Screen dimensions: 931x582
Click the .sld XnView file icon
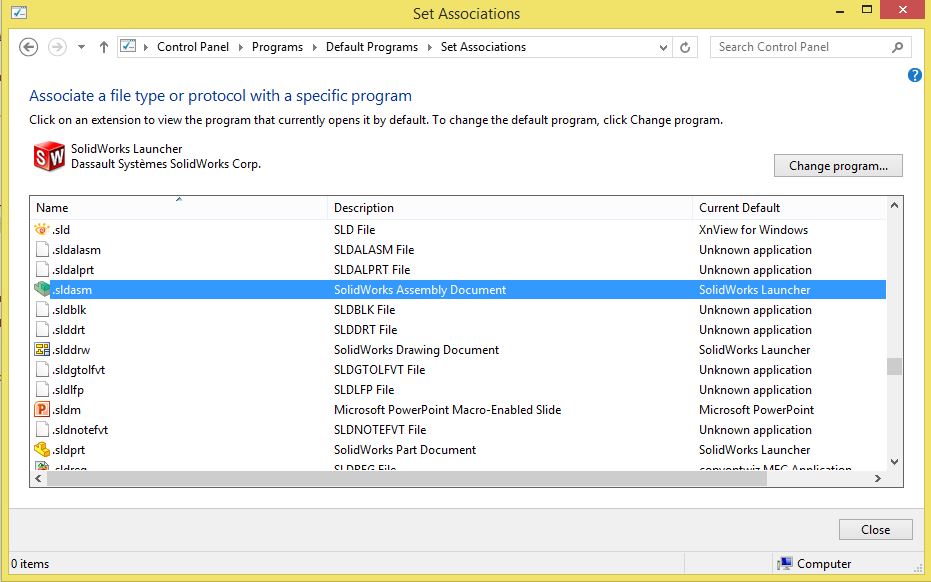click(x=41, y=230)
